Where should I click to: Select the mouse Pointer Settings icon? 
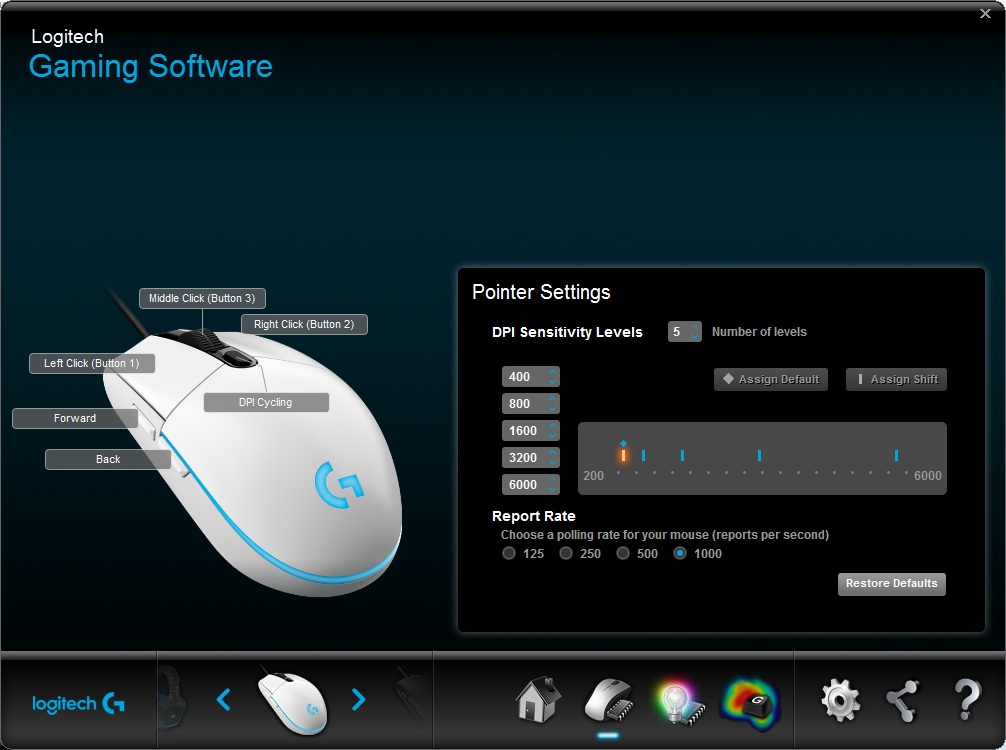(608, 700)
